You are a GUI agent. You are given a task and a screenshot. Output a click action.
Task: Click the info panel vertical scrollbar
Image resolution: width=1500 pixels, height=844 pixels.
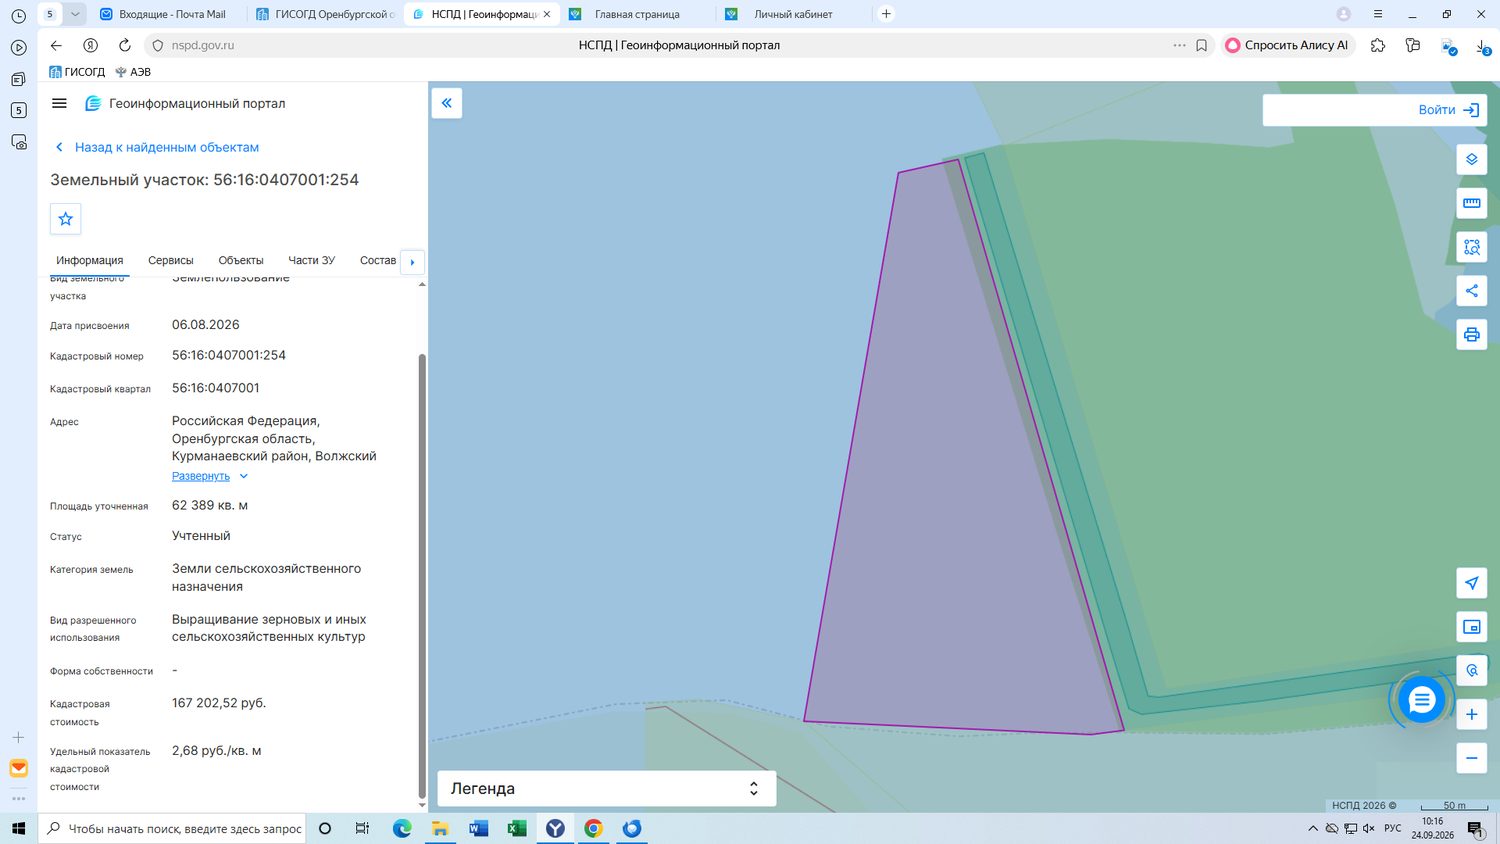pyautogui.click(x=422, y=576)
